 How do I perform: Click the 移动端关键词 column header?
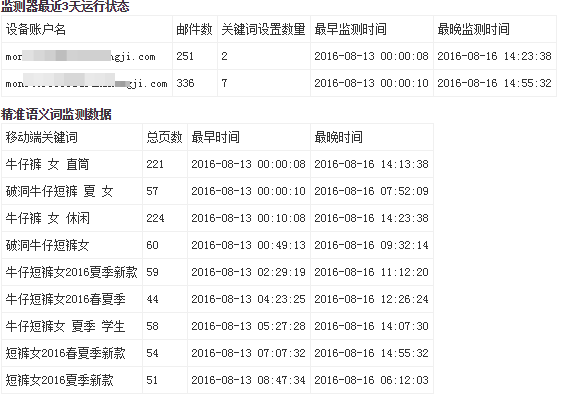click(x=42, y=137)
